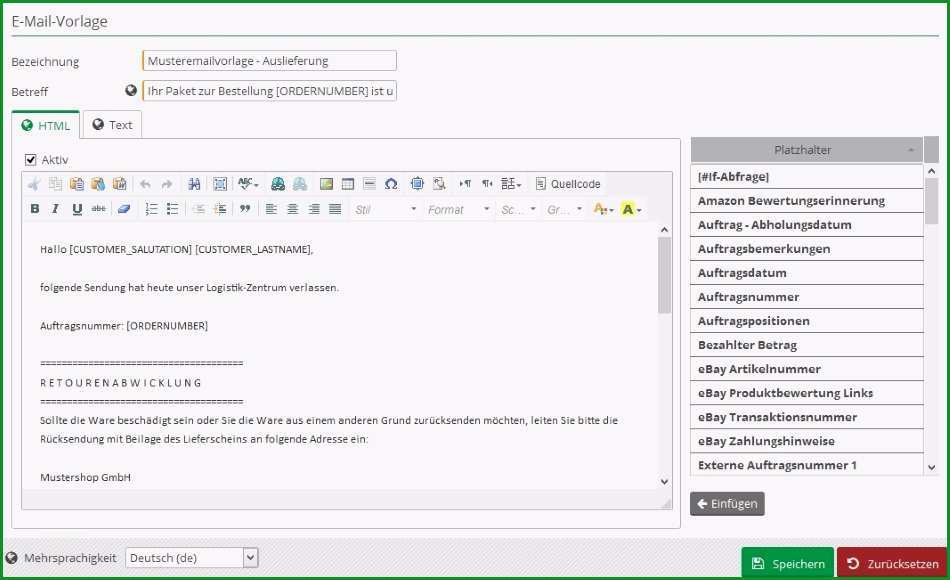Open Mehrsprachigkeit Deutsch (de) dropdown

[192, 558]
